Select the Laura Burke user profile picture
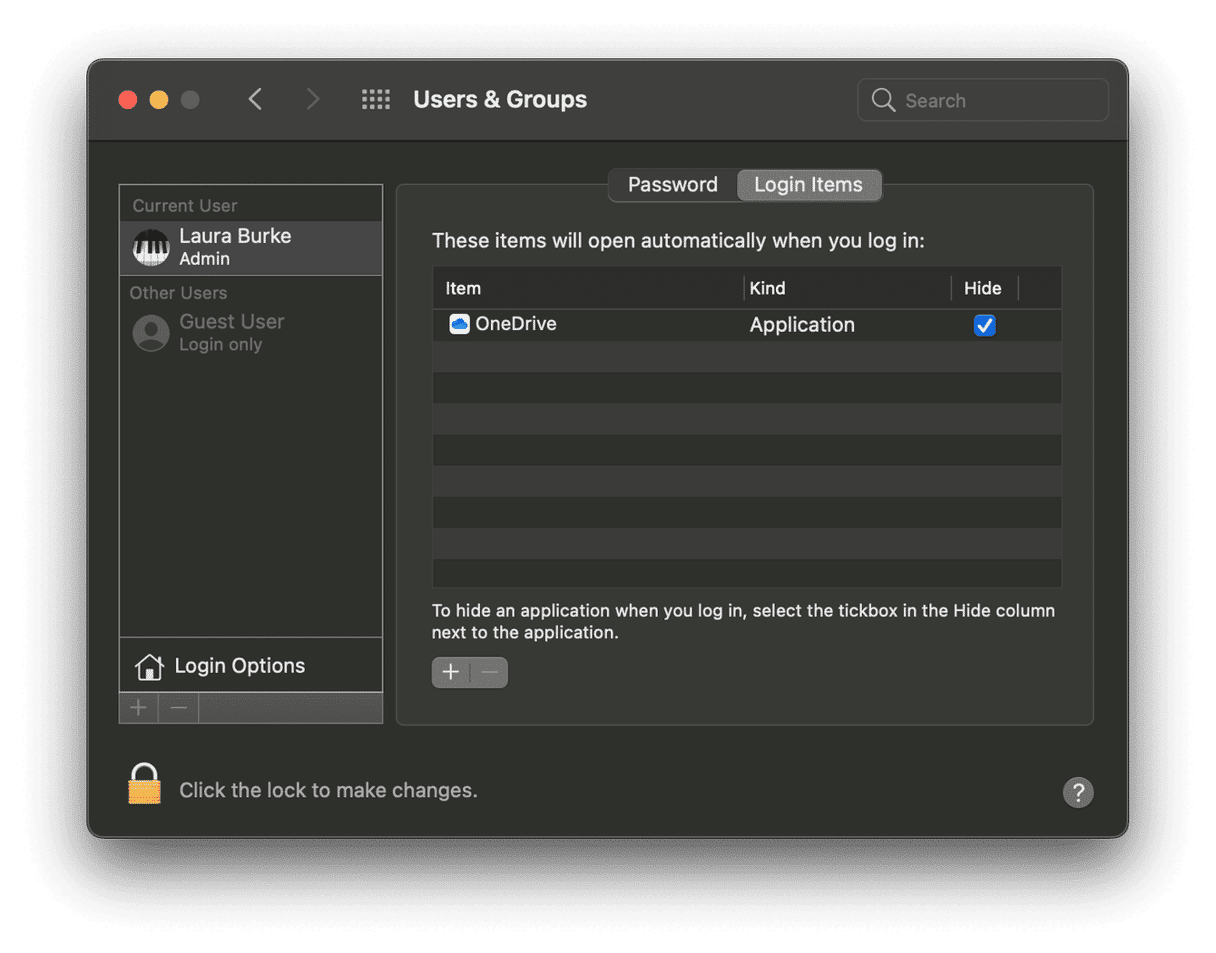1216x953 pixels. pos(150,247)
